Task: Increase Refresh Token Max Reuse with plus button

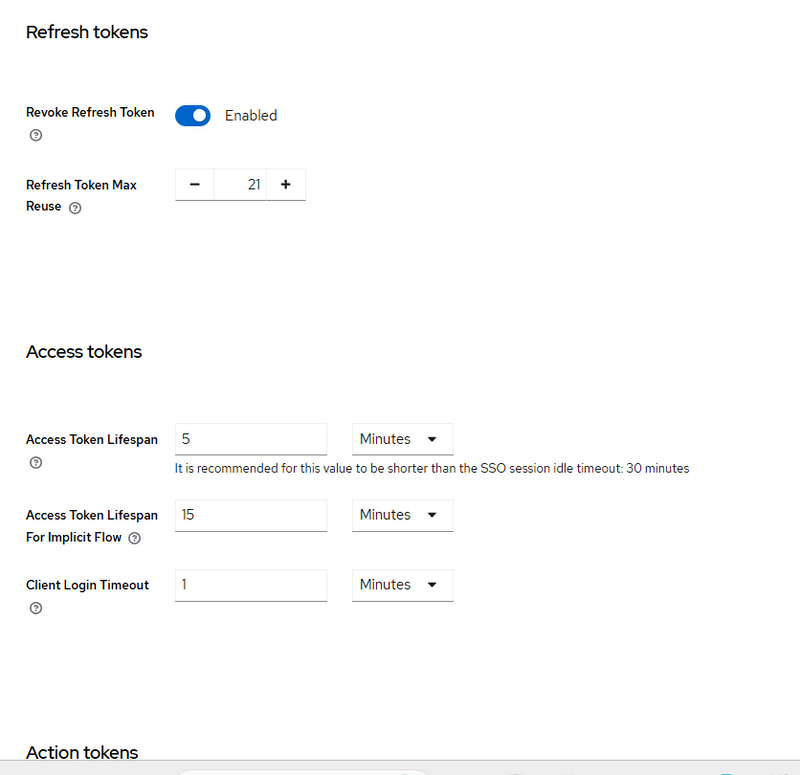Action: [x=286, y=185]
